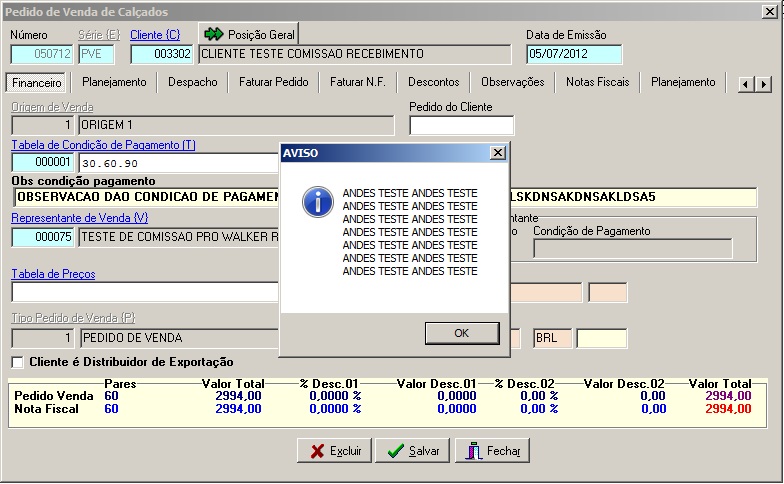
Task: Switch to the Financeiro tab
Action: (x=36, y=82)
